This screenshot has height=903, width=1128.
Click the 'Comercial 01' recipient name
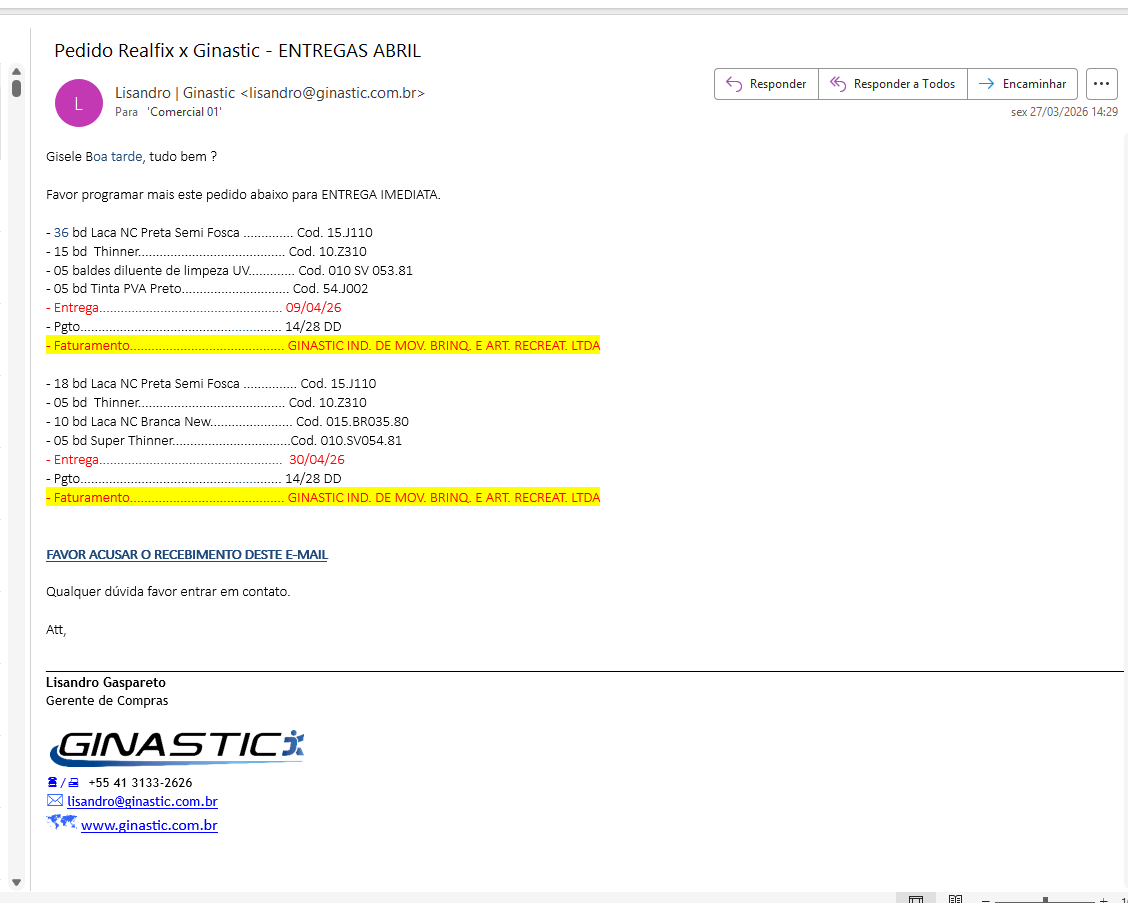184,112
